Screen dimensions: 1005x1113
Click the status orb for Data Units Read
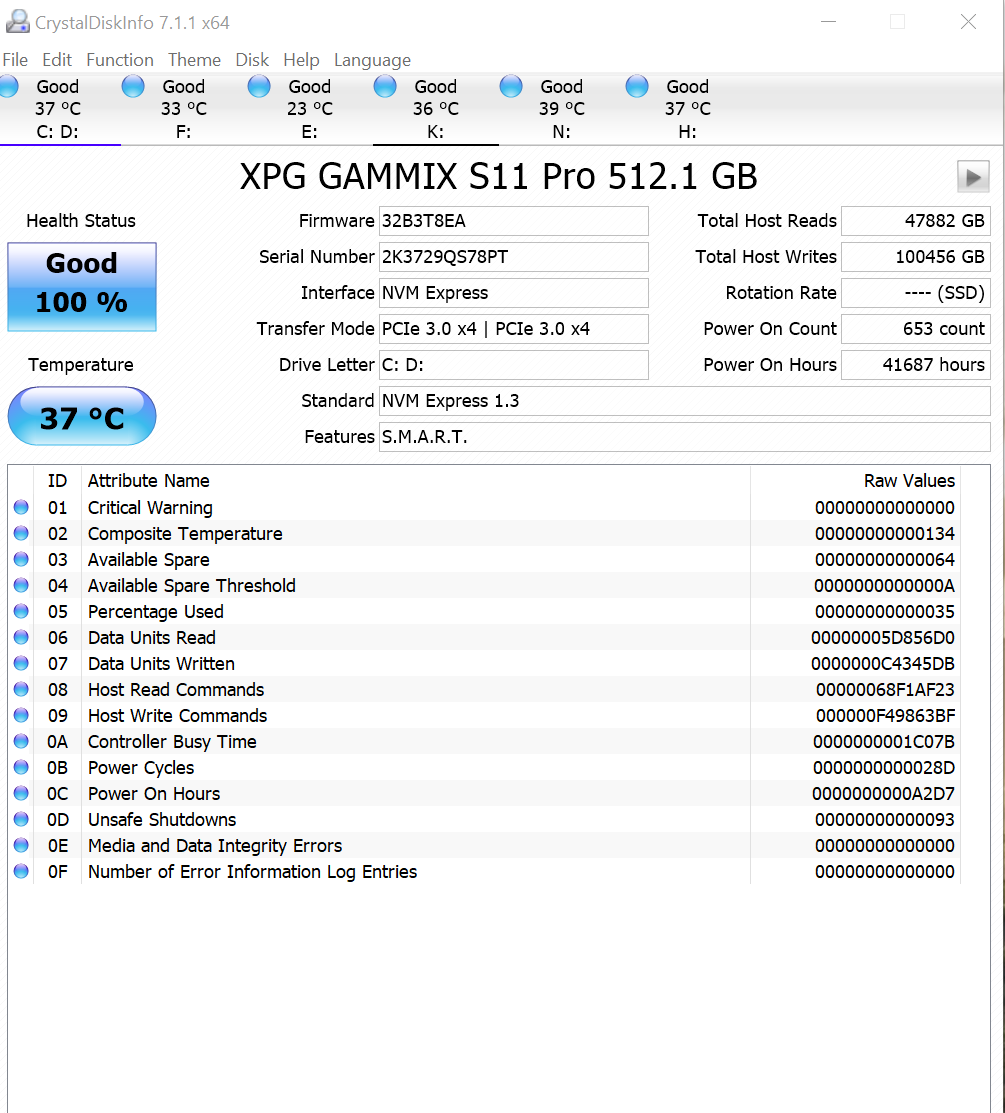pyautogui.click(x=21, y=637)
